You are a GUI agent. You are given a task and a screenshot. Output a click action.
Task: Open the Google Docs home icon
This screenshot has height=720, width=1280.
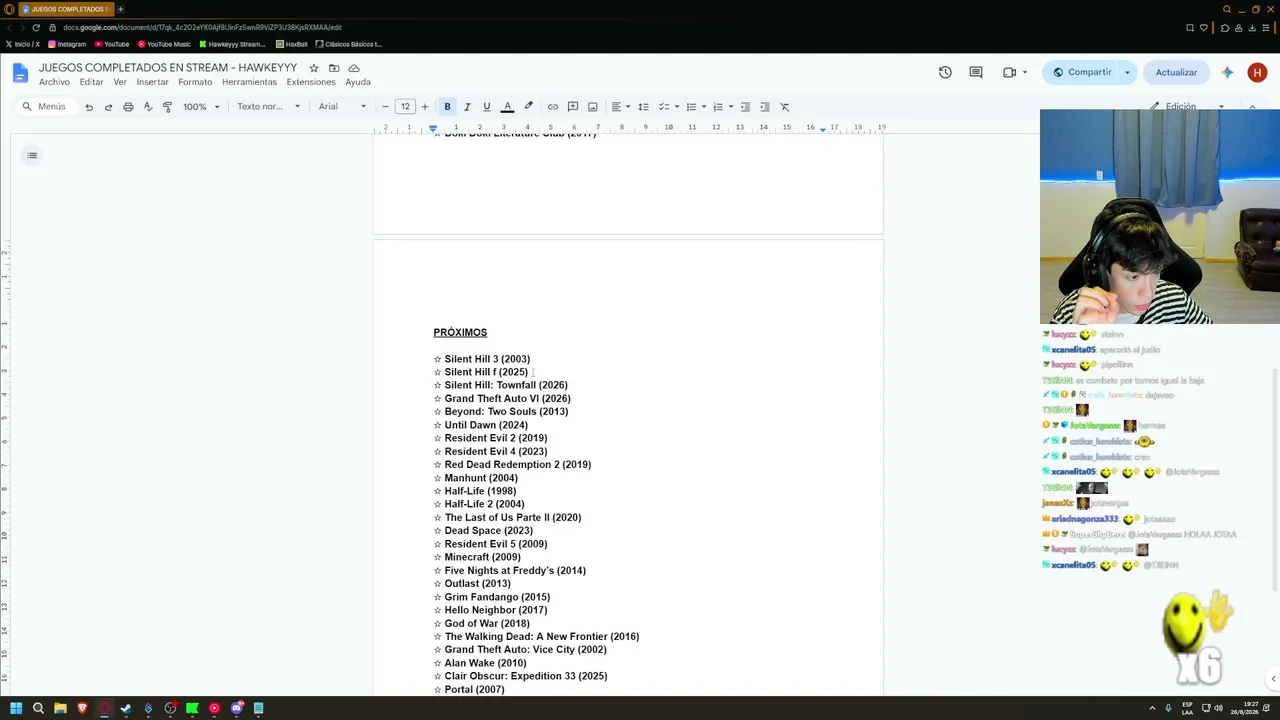click(20, 73)
